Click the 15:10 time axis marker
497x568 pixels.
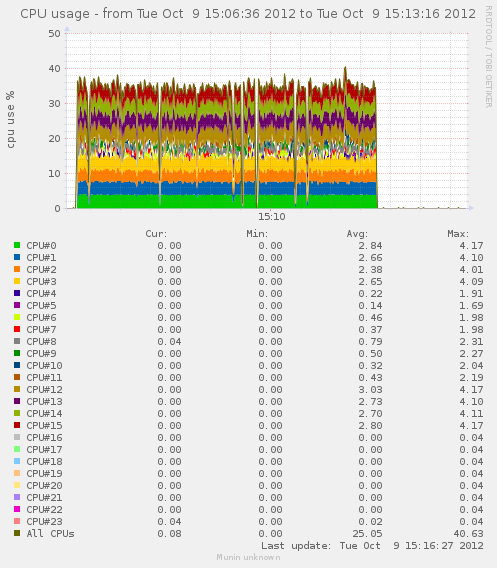click(272, 217)
